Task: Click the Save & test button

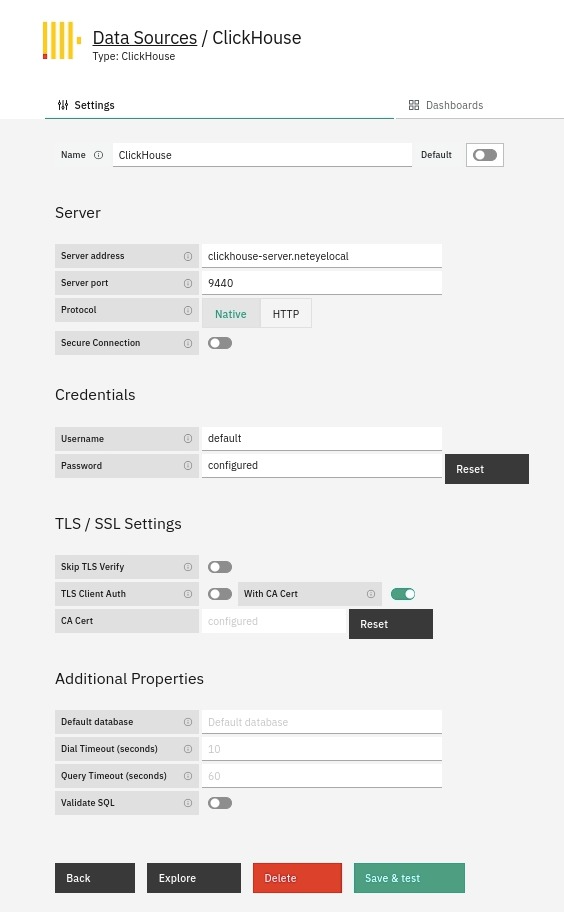Action: [409, 878]
